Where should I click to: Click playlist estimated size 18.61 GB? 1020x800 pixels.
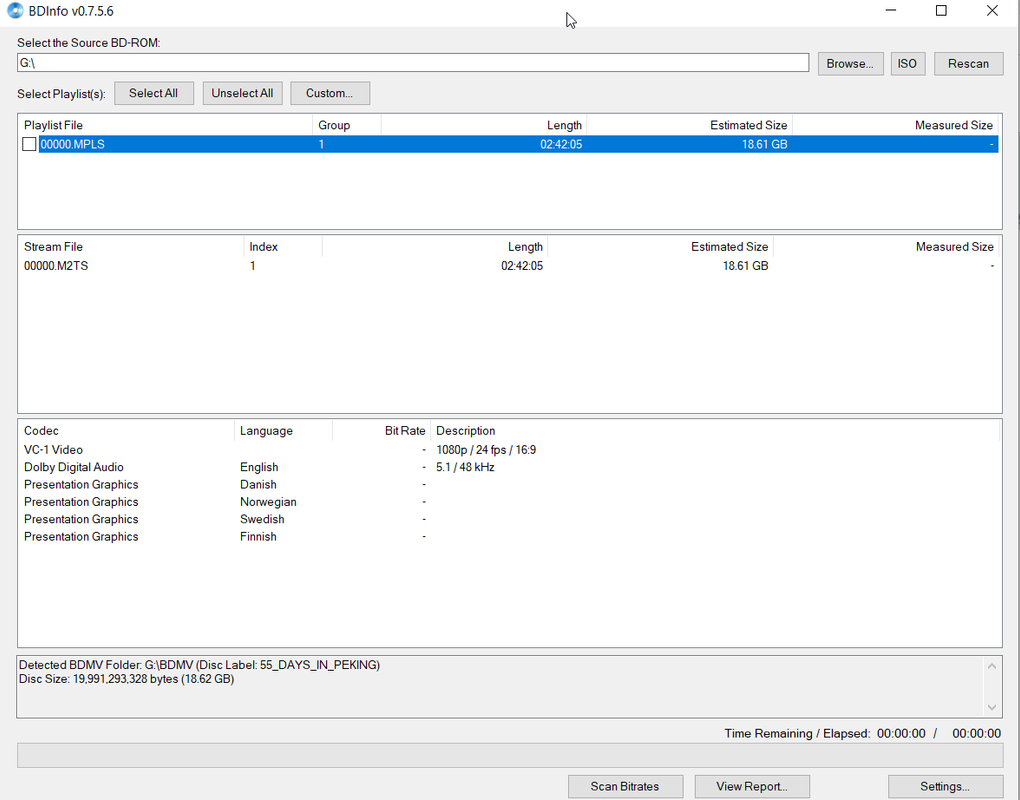pos(764,144)
